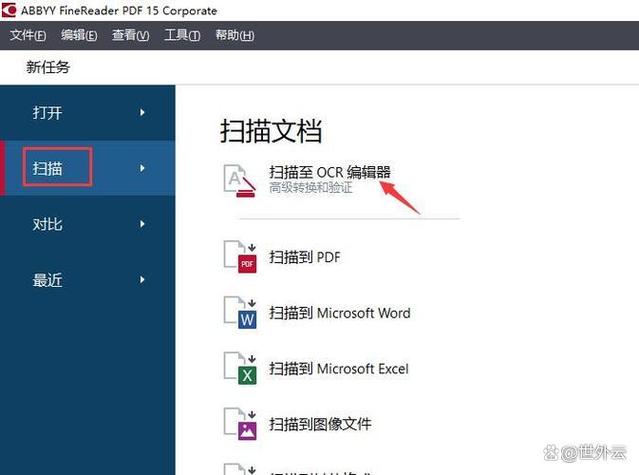The width and height of the screenshot is (639, 475).
Task: Click the scan to PDF icon
Action: (x=240, y=257)
